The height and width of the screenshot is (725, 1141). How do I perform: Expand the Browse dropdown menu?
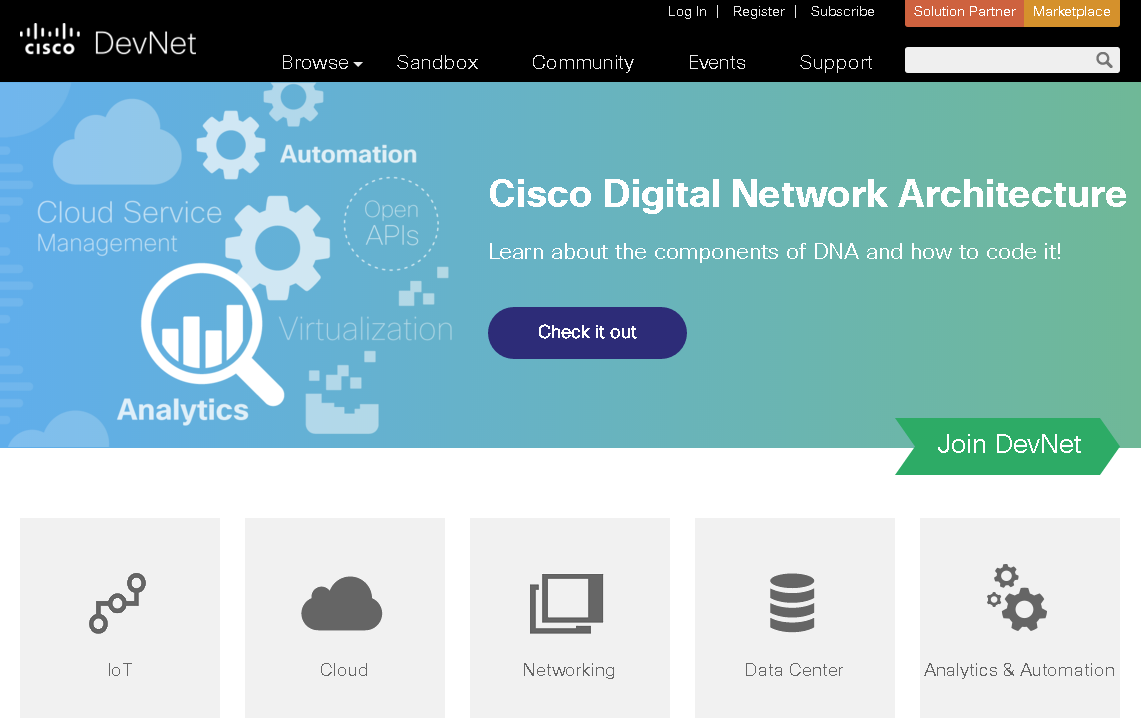coord(322,63)
